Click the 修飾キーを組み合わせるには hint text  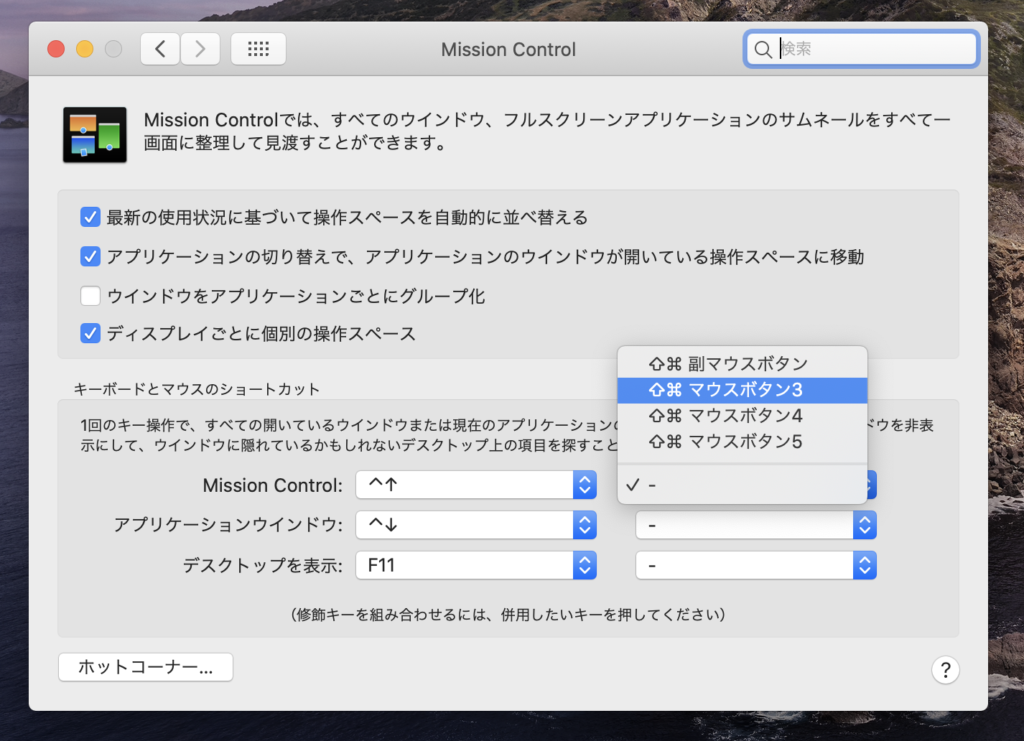[508, 615]
